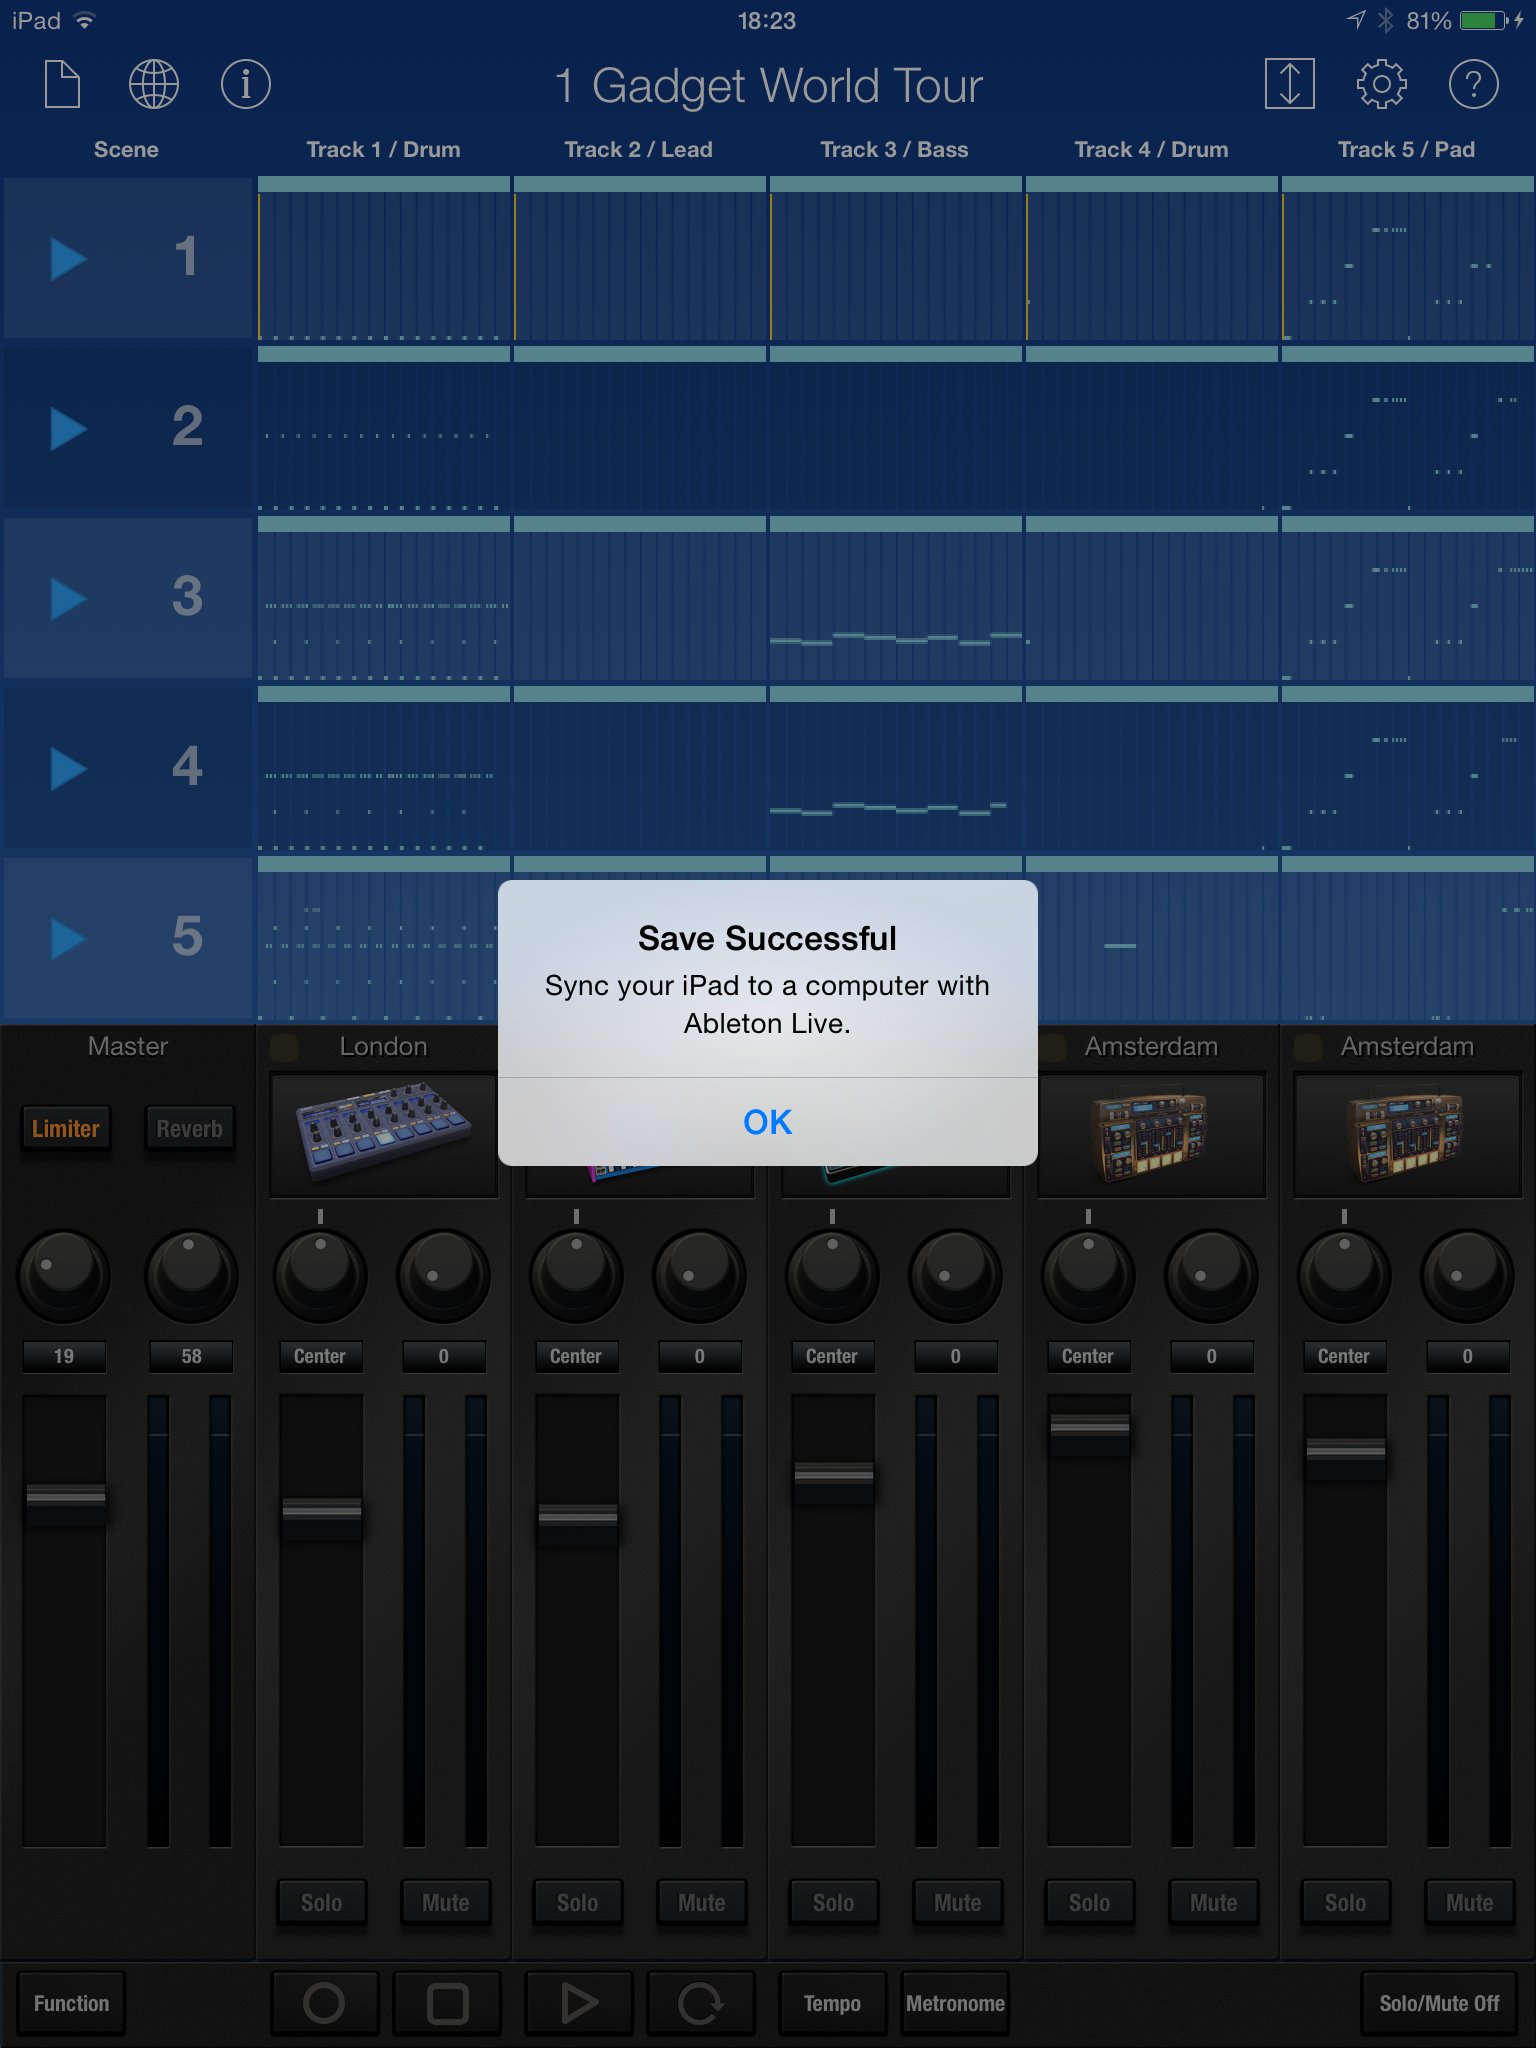Mute Track 2 Lead
Viewport: 1536px width, 2048px height.
point(701,1903)
